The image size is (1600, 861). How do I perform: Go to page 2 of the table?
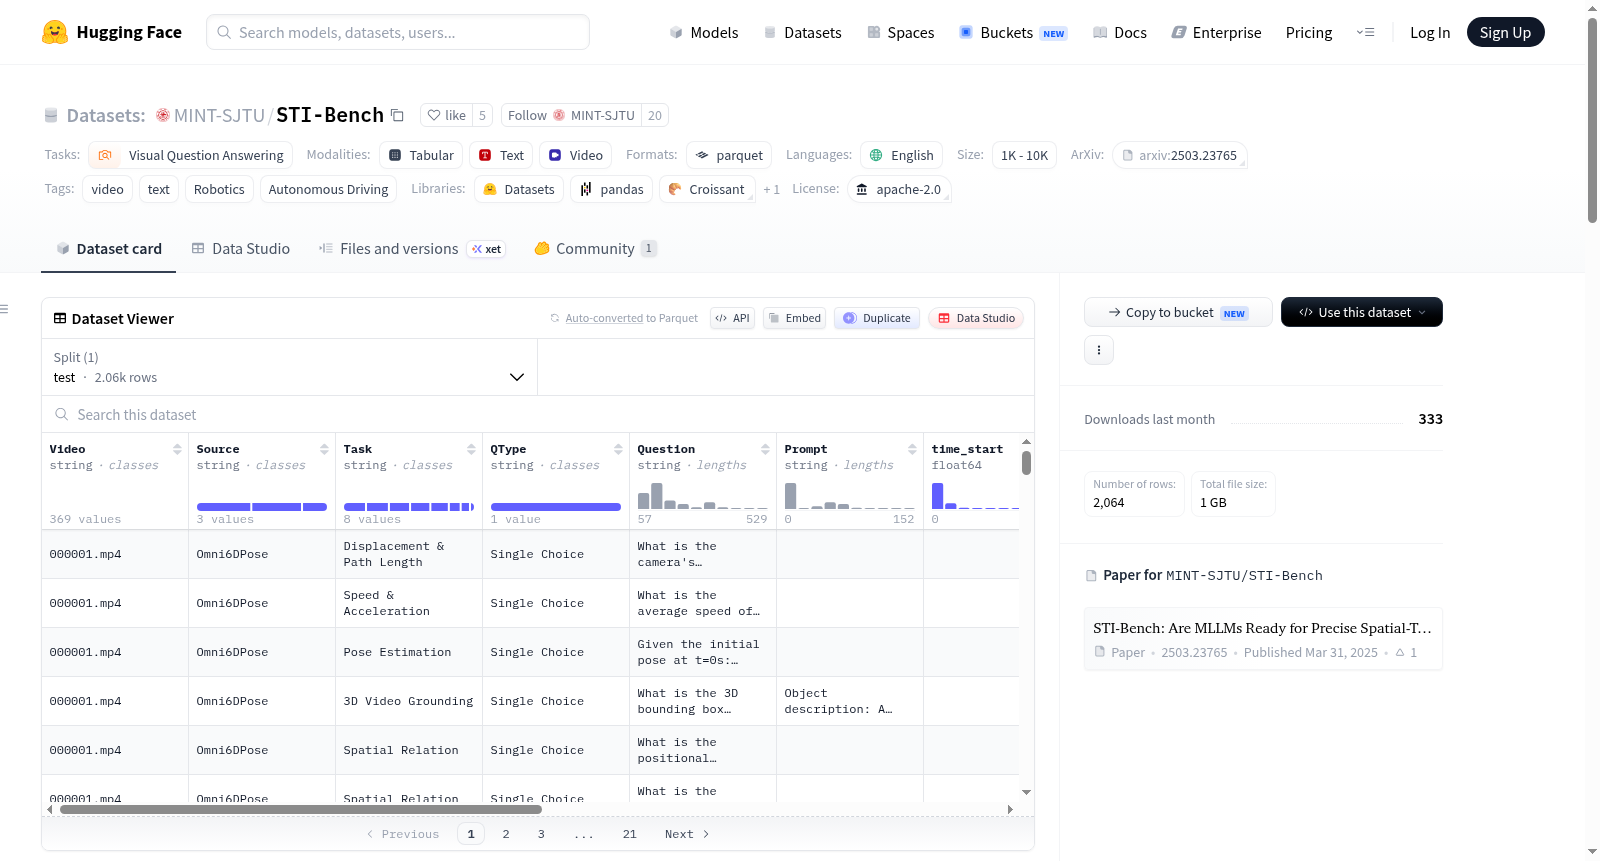[506, 834]
